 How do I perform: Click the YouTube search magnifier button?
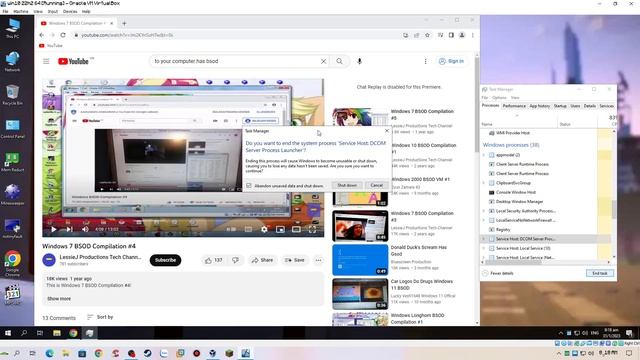coord(339,61)
